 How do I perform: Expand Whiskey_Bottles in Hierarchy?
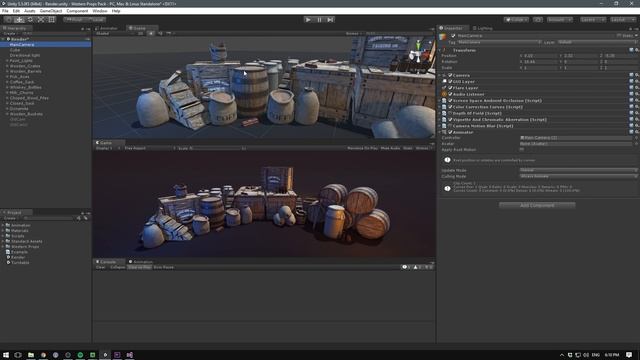click(7, 87)
